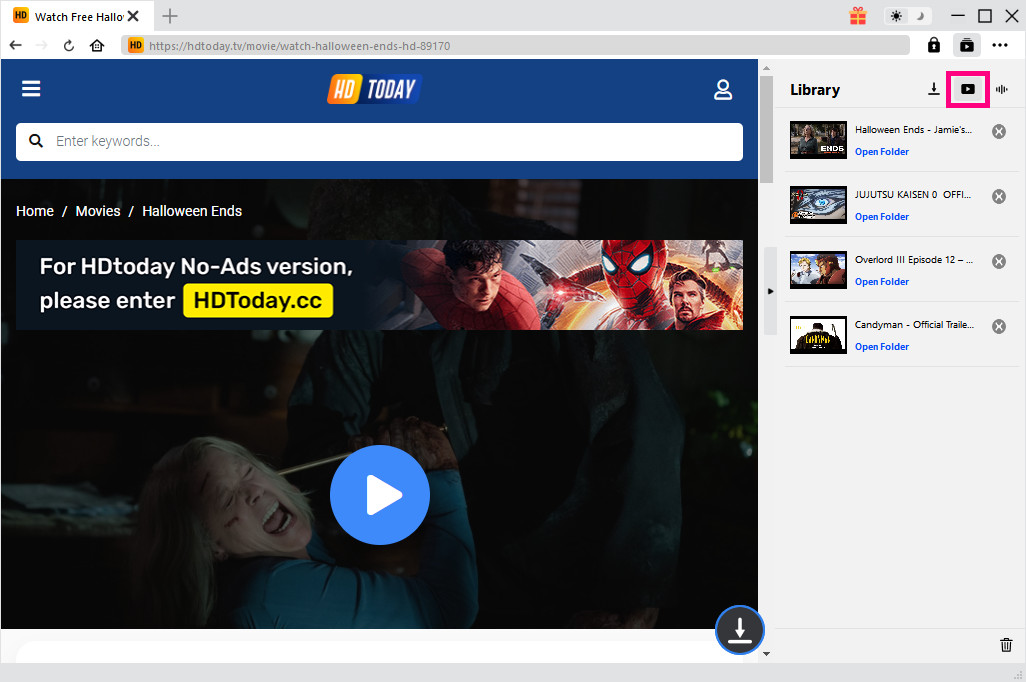Click the trash icon to clear library
Viewport: 1026px width, 682px height.
tap(1006, 645)
